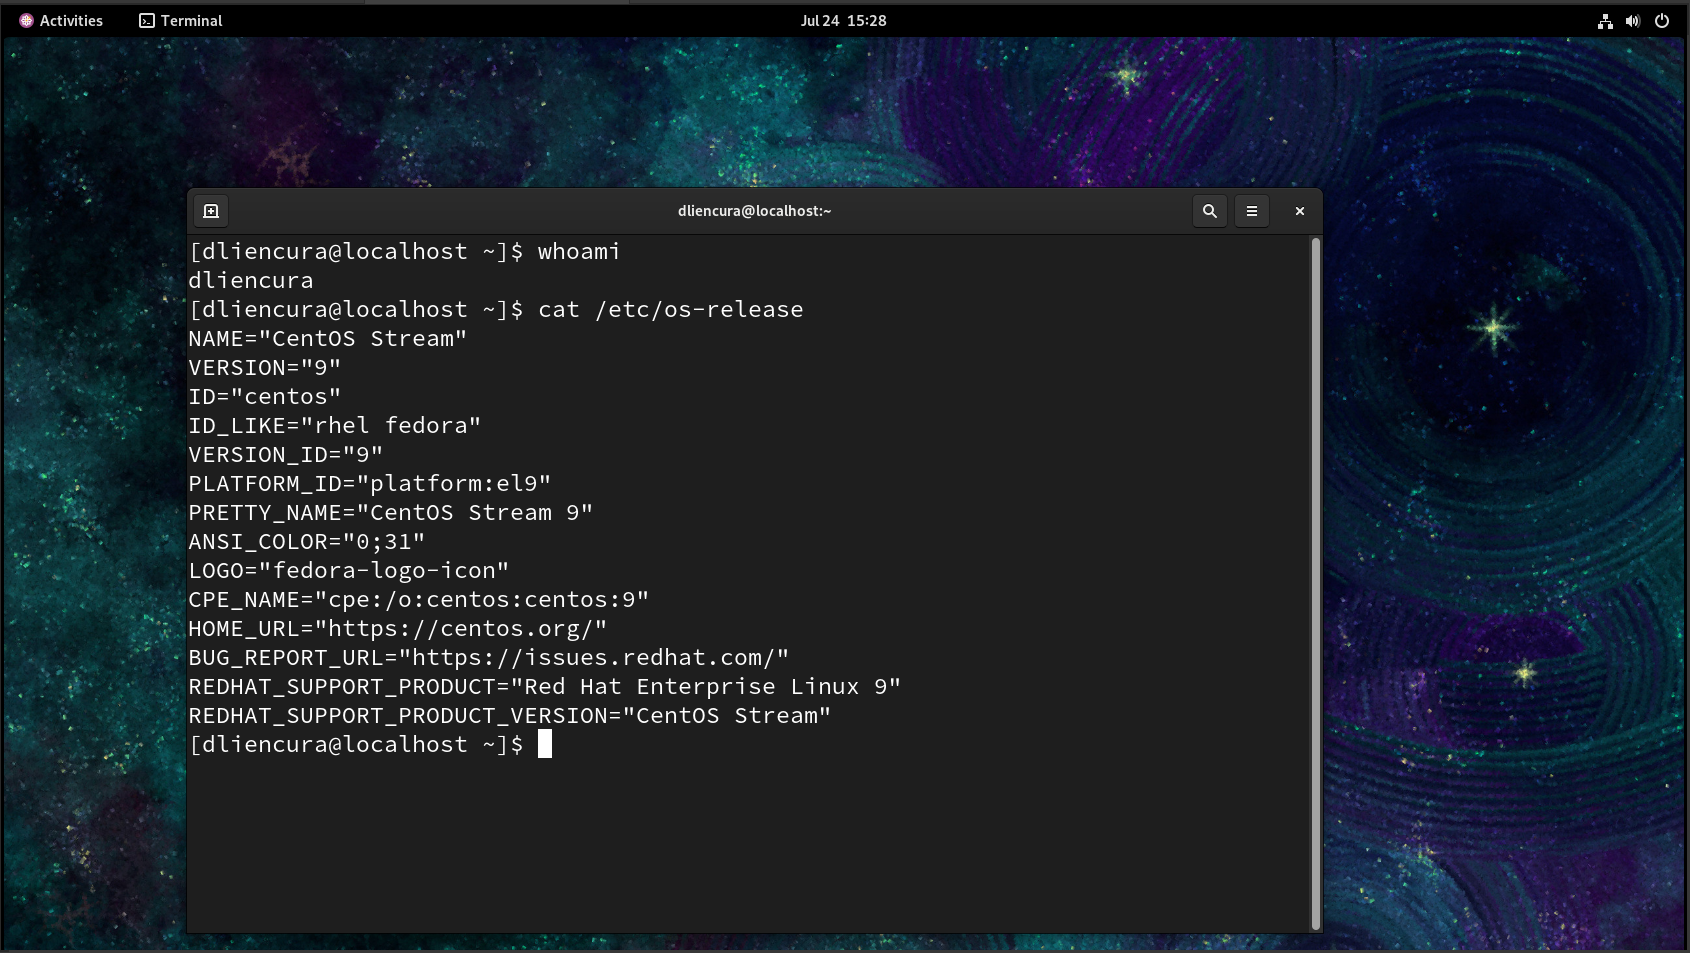Open a new tab in the terminal
1690x953 pixels.
point(211,211)
